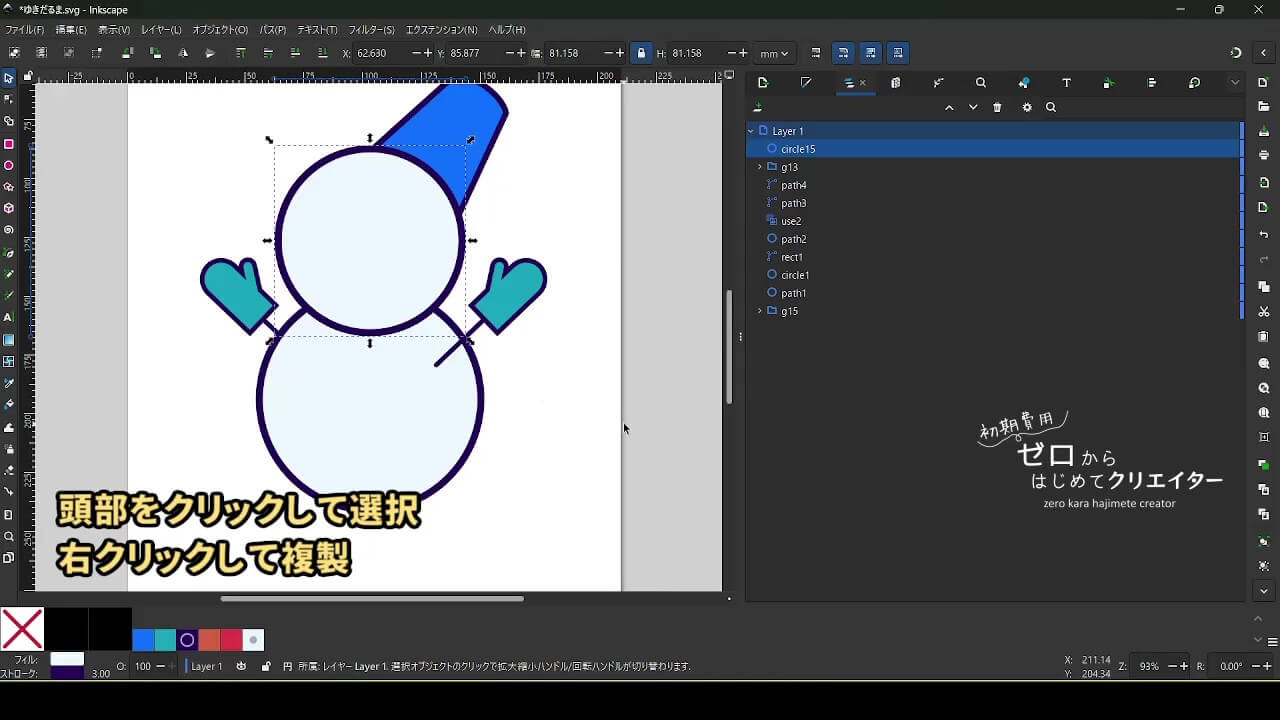The width and height of the screenshot is (1280, 720).
Task: Open the mm units dropdown
Action: [x=773, y=53]
